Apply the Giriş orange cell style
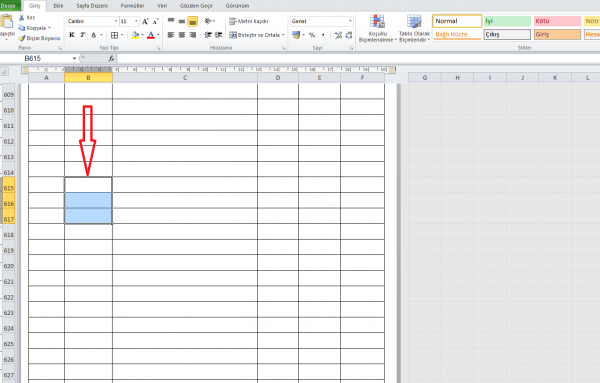The image size is (600, 383). pos(557,34)
